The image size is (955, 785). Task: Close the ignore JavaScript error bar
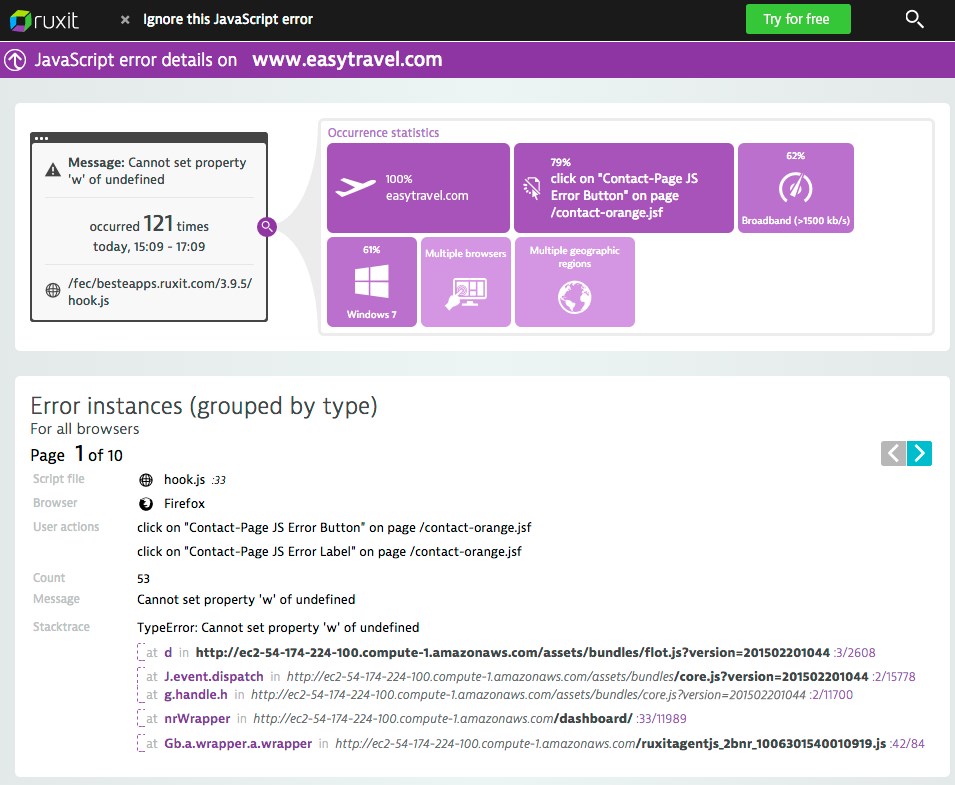(x=125, y=20)
